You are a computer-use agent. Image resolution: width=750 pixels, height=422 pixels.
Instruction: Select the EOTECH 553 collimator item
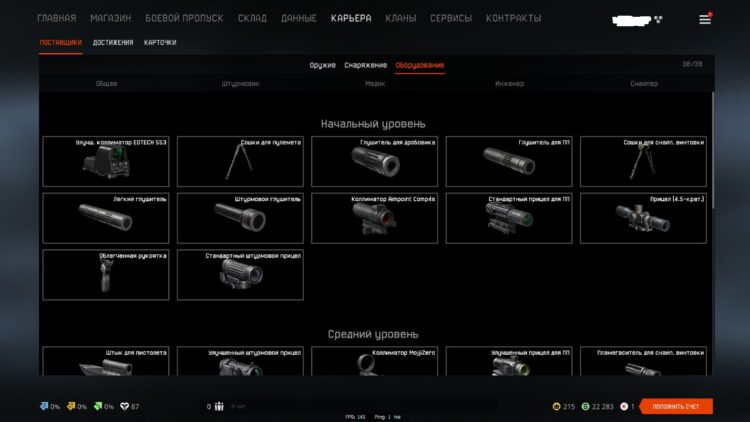click(x=106, y=161)
